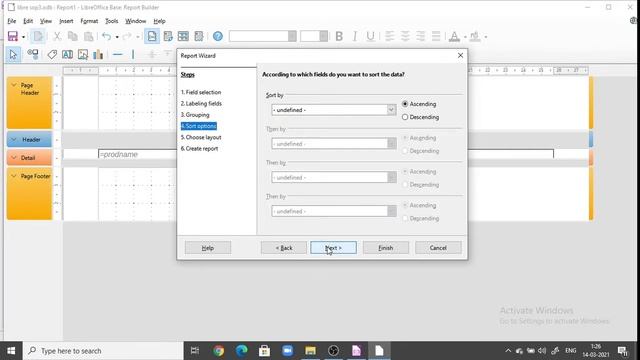Click the blue Help question mark icon
Image resolution: width=640 pixels, height=360 pixels.
point(218,36)
